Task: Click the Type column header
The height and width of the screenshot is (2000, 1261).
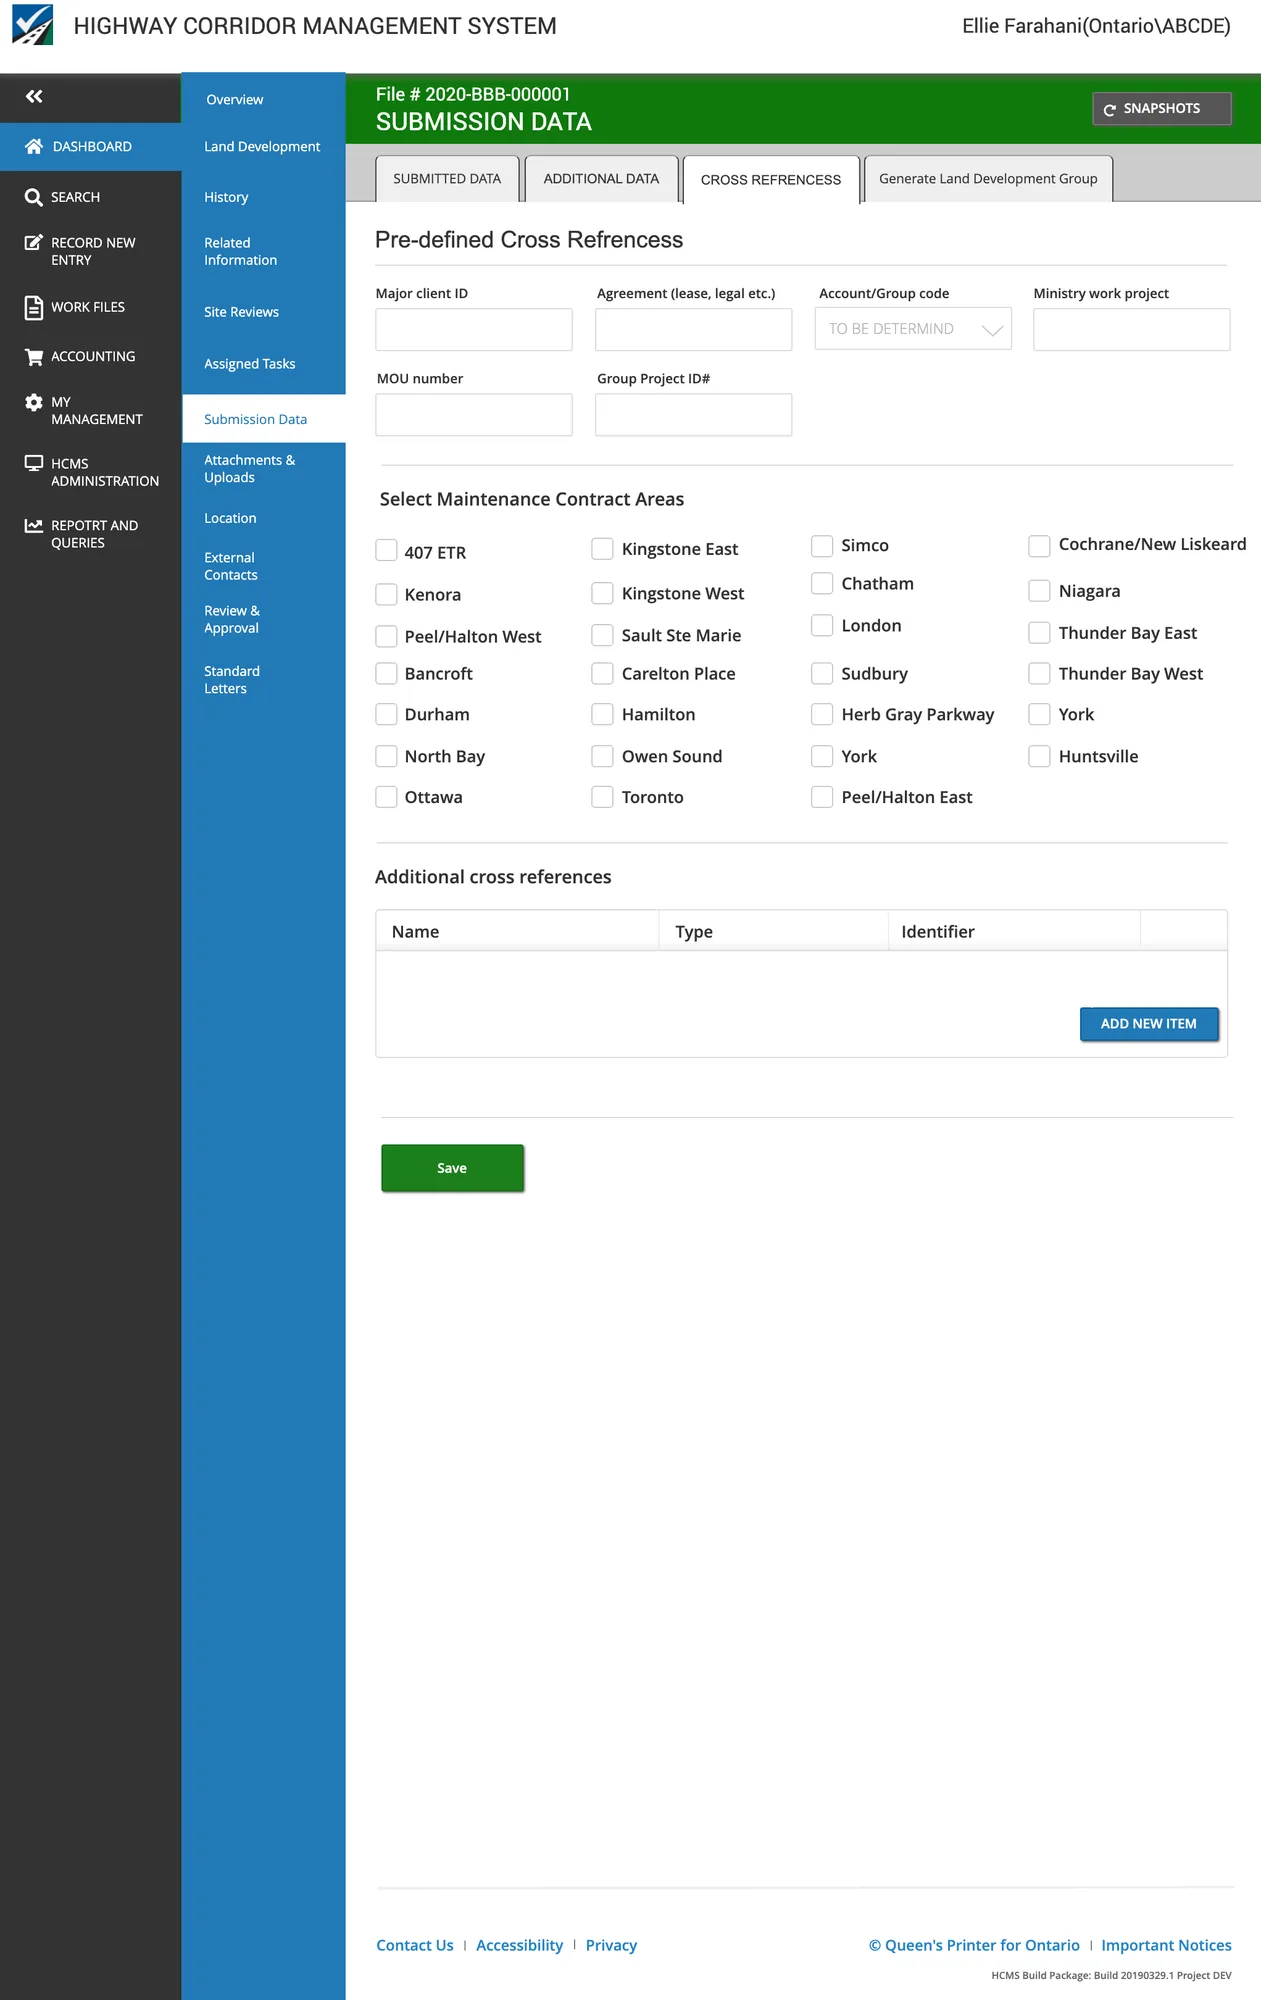Action: [x=774, y=931]
